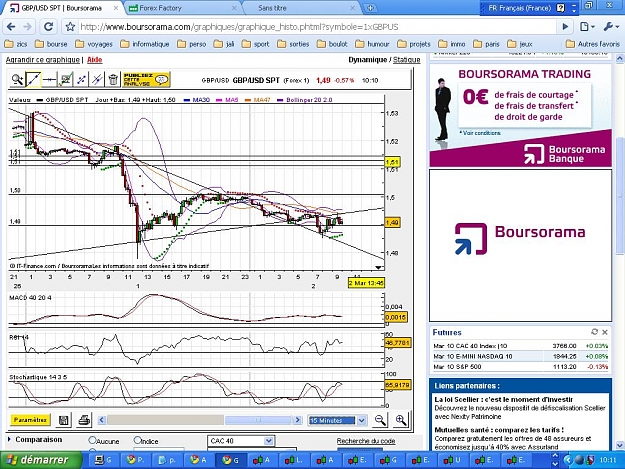625x469 pixels.
Task: Select the crossed lines drawing tool icon
Action: coord(97,79)
